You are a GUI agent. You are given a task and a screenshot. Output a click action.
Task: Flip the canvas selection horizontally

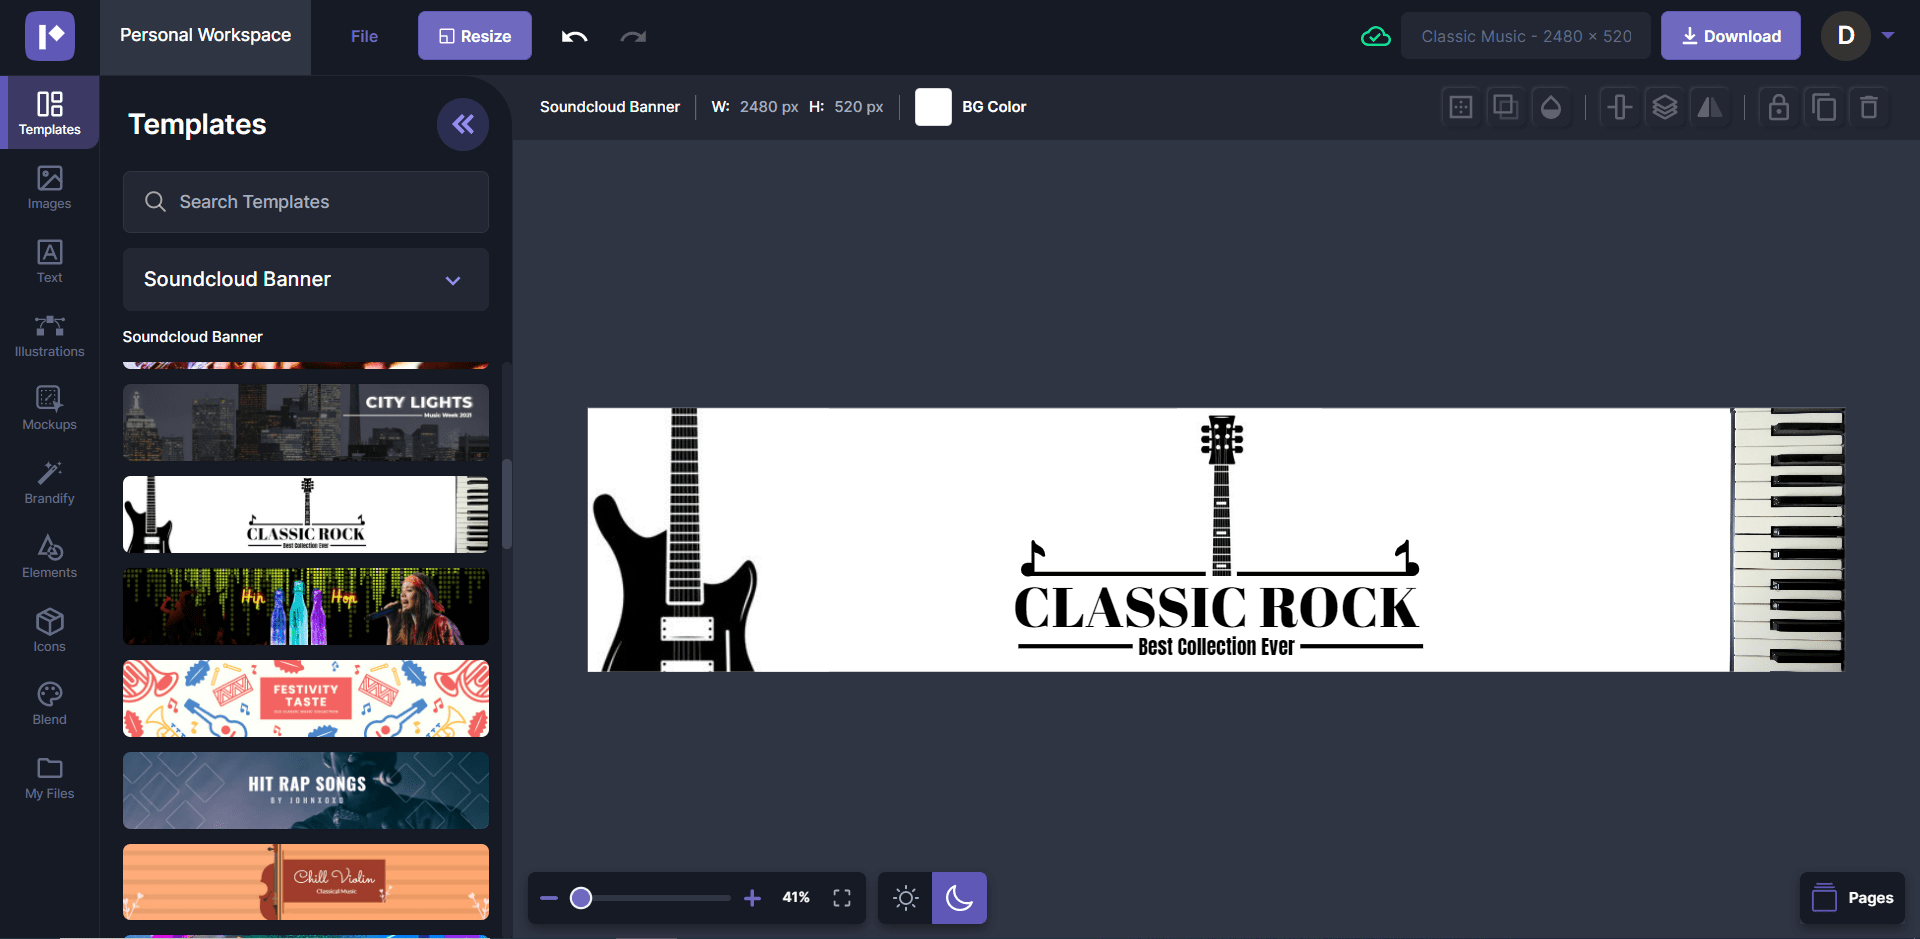tap(1710, 107)
